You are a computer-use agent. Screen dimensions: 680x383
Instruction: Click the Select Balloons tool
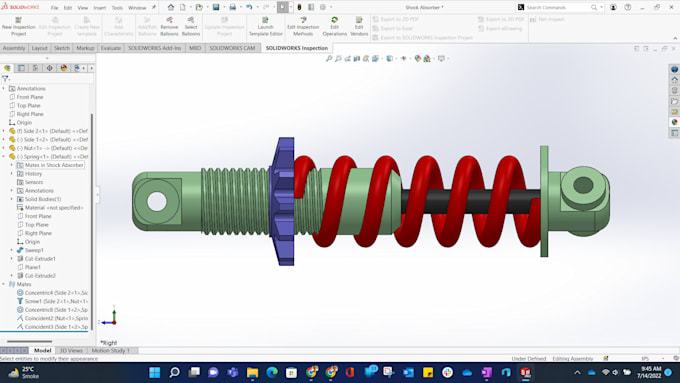click(x=191, y=27)
